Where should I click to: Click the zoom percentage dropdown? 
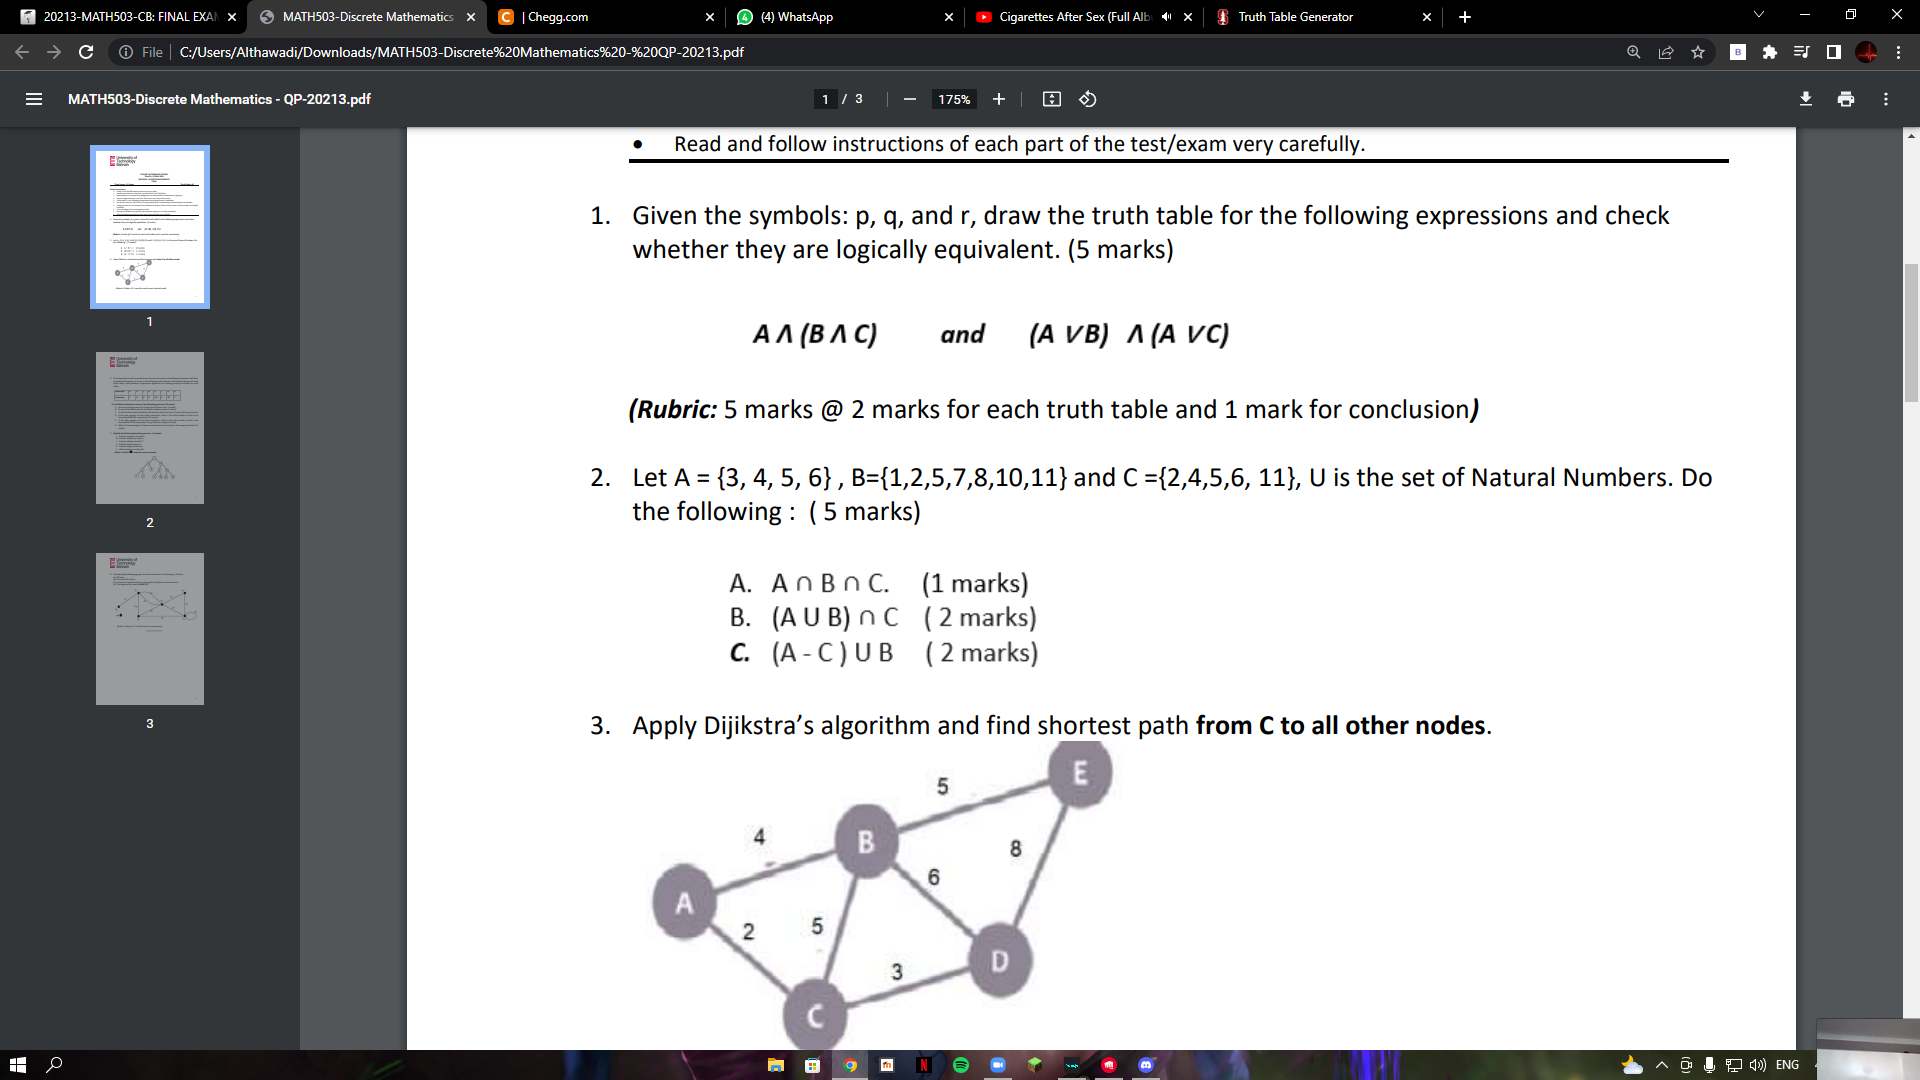[953, 99]
